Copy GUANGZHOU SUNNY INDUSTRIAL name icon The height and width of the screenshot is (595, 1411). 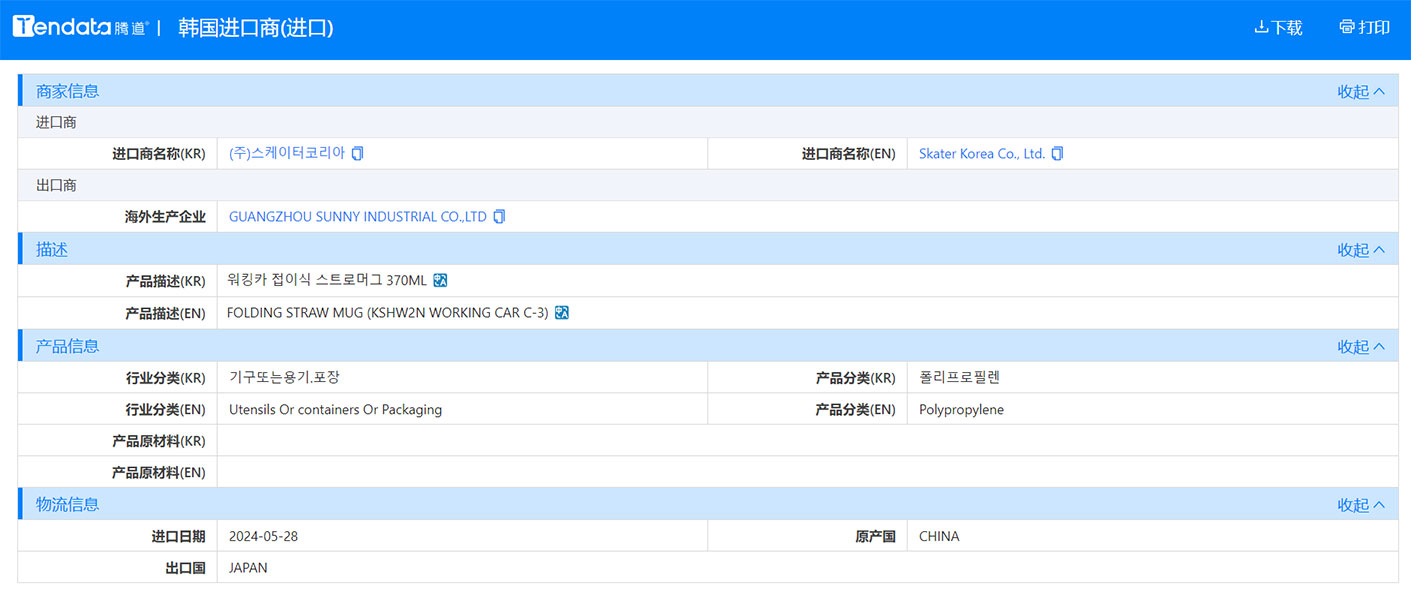[499, 217]
